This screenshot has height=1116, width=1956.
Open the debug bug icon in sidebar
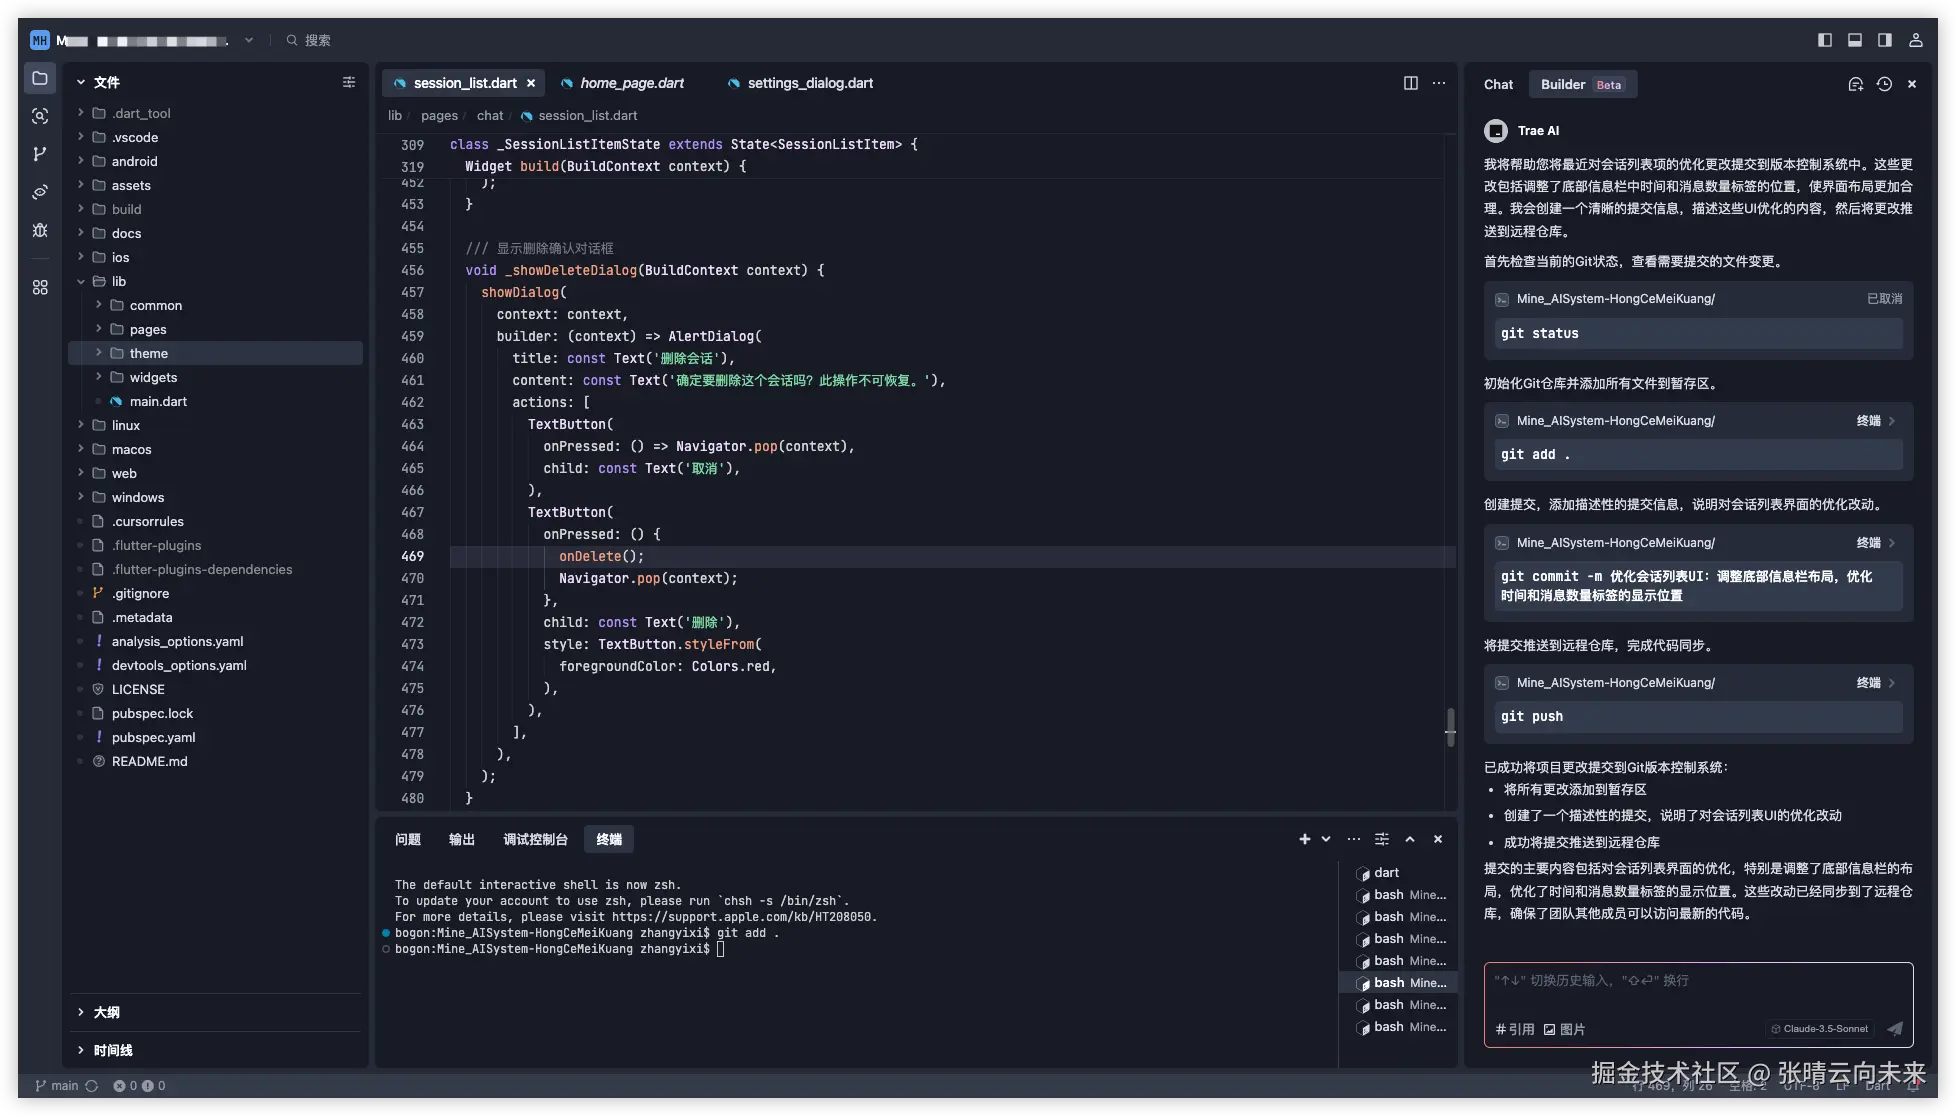pos(40,230)
